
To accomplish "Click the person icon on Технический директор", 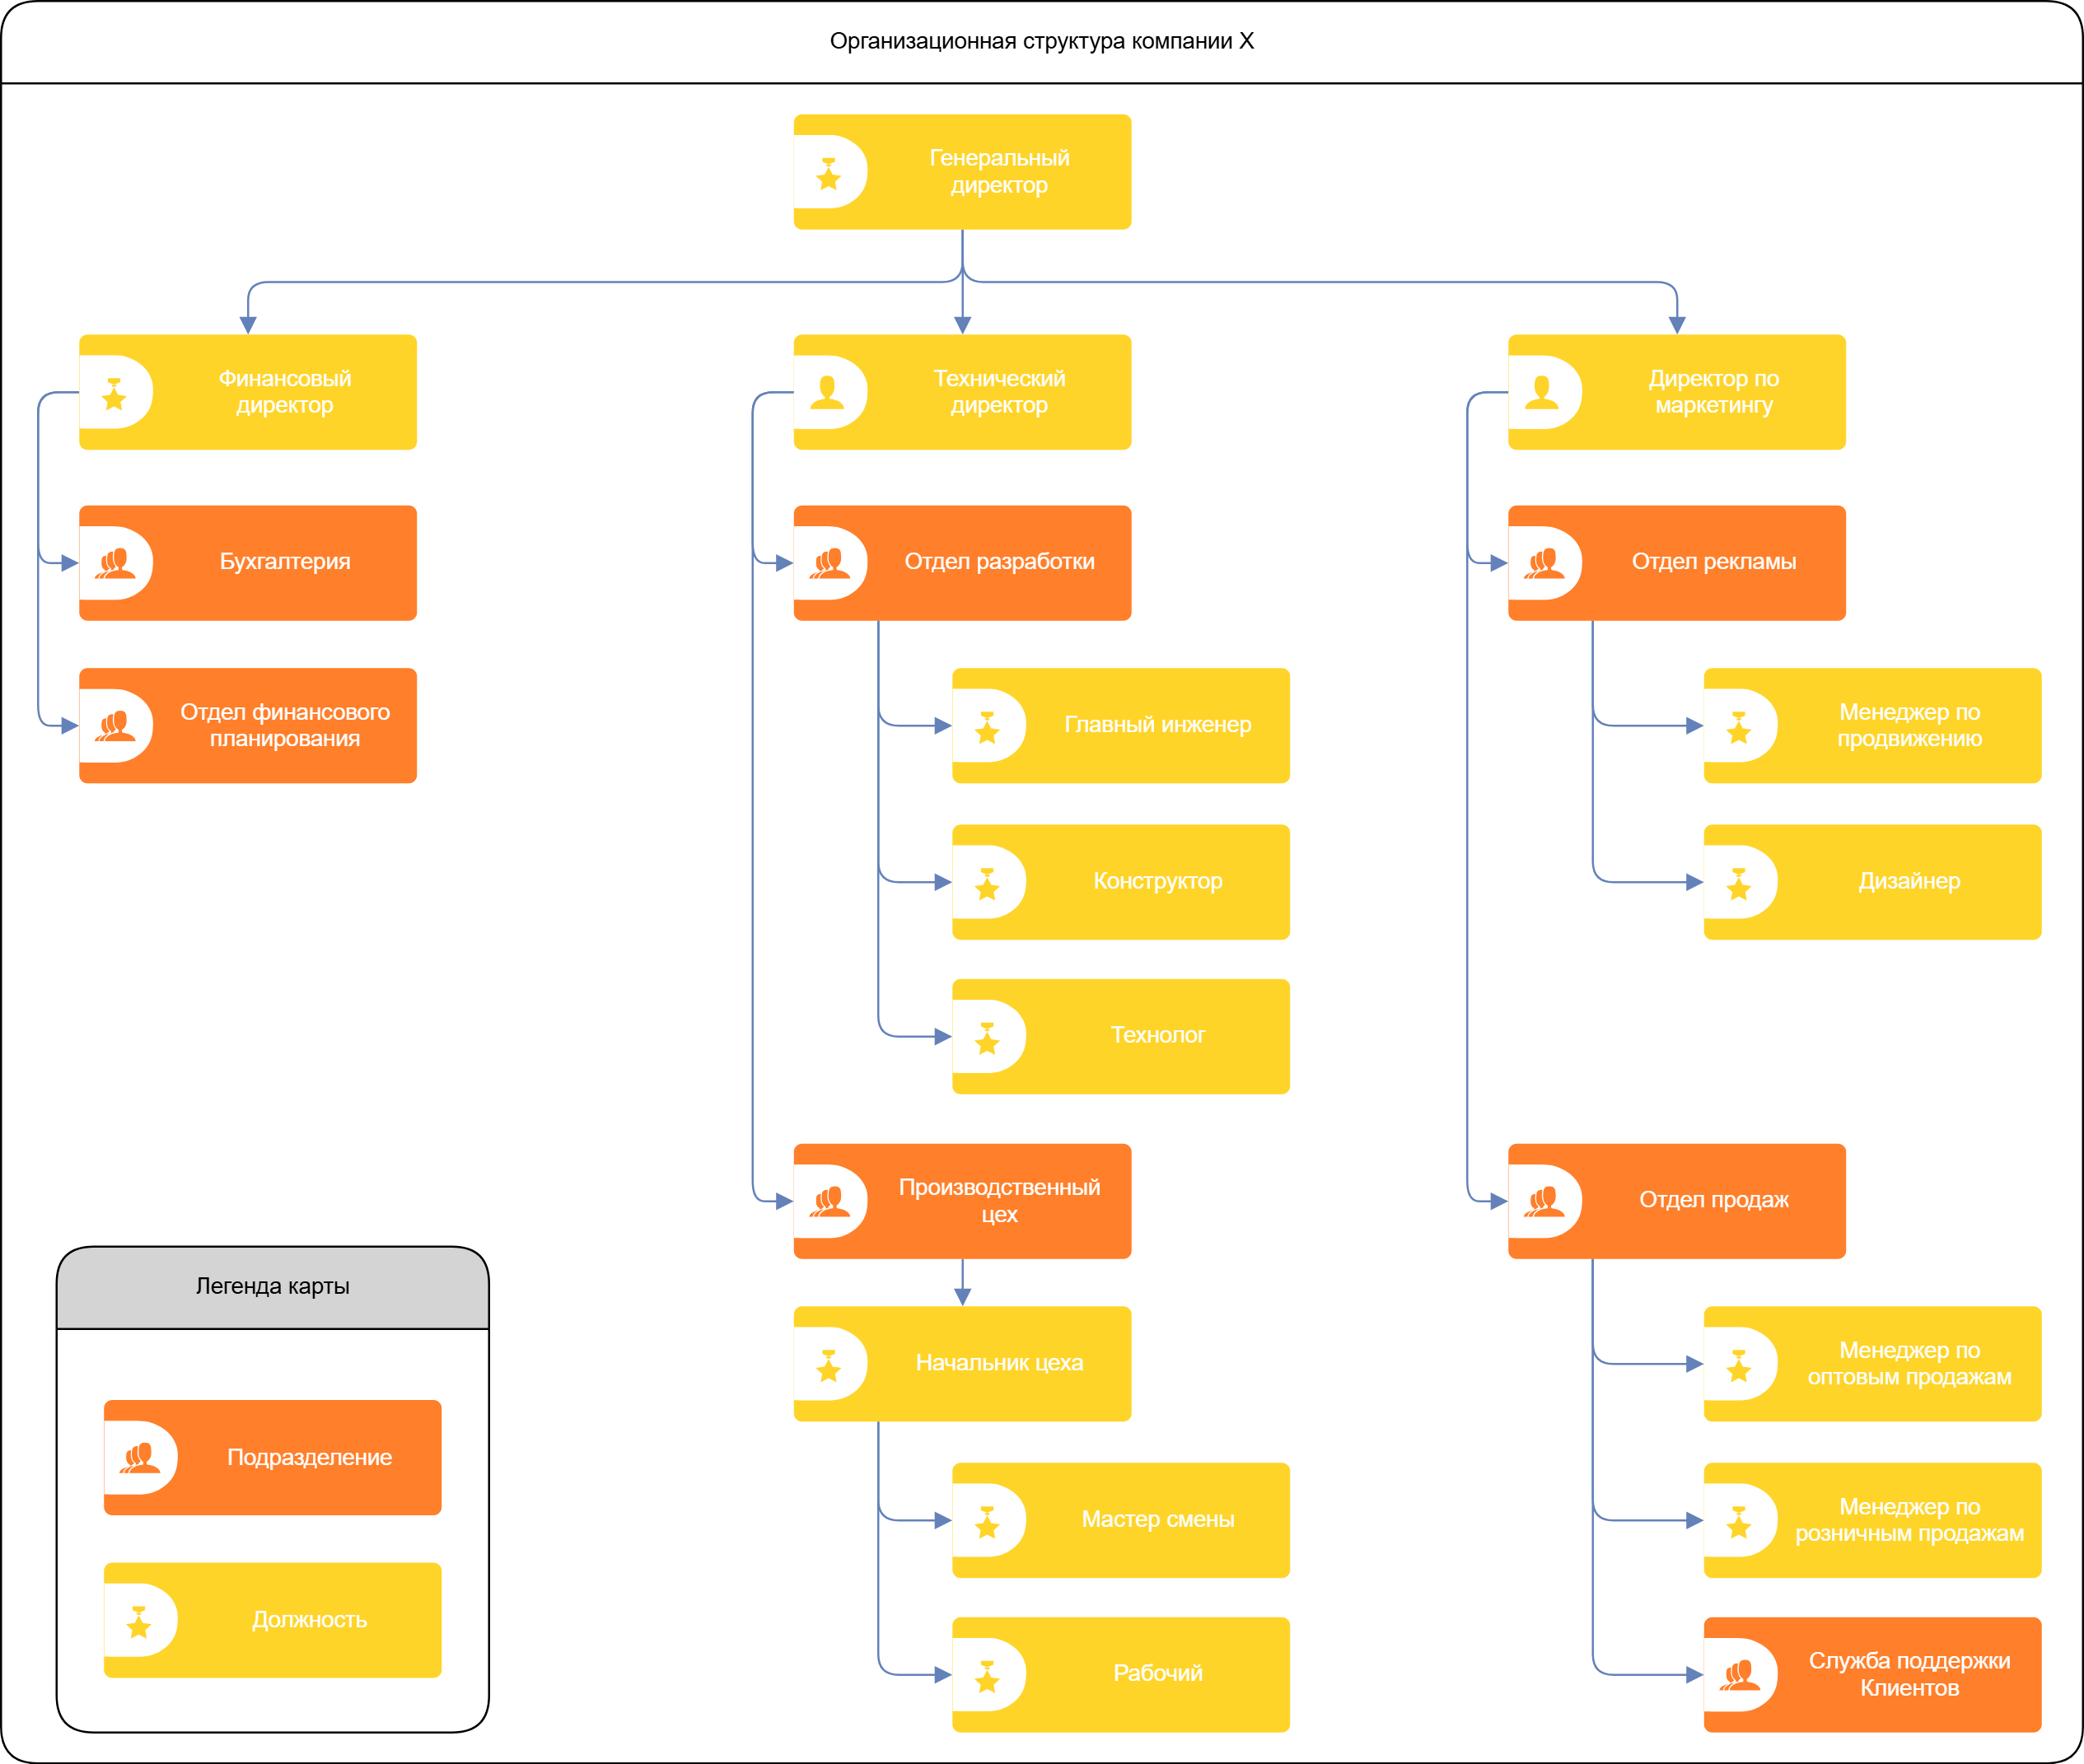I will point(828,392).
